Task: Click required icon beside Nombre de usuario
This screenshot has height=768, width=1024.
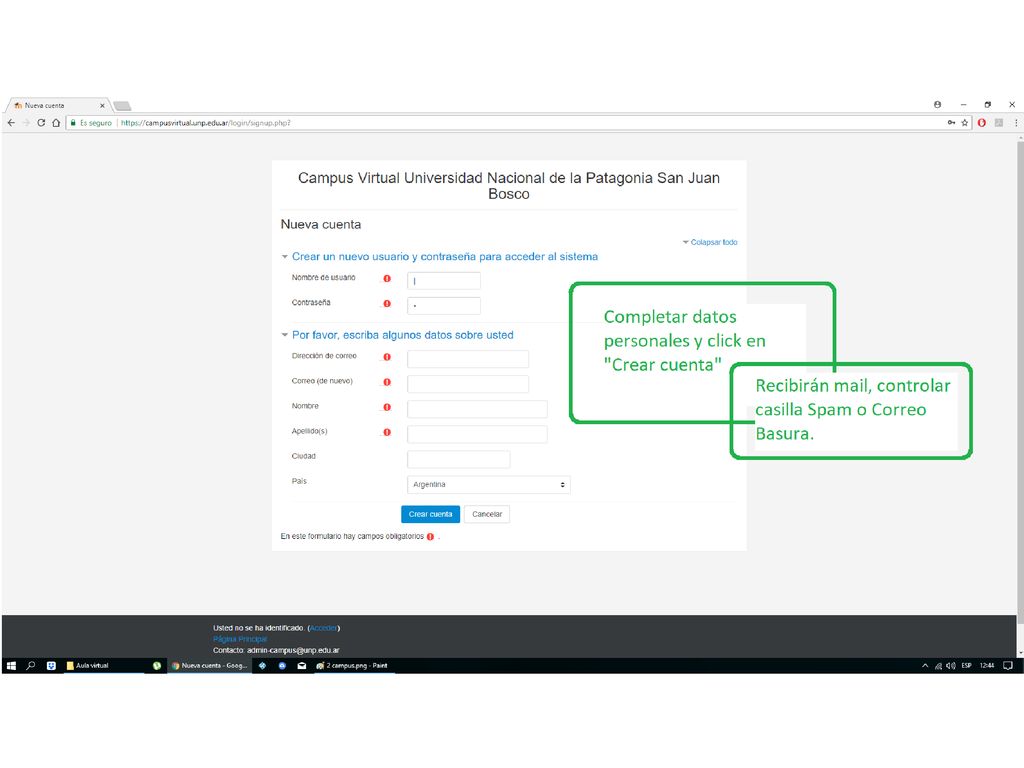Action: [387, 278]
